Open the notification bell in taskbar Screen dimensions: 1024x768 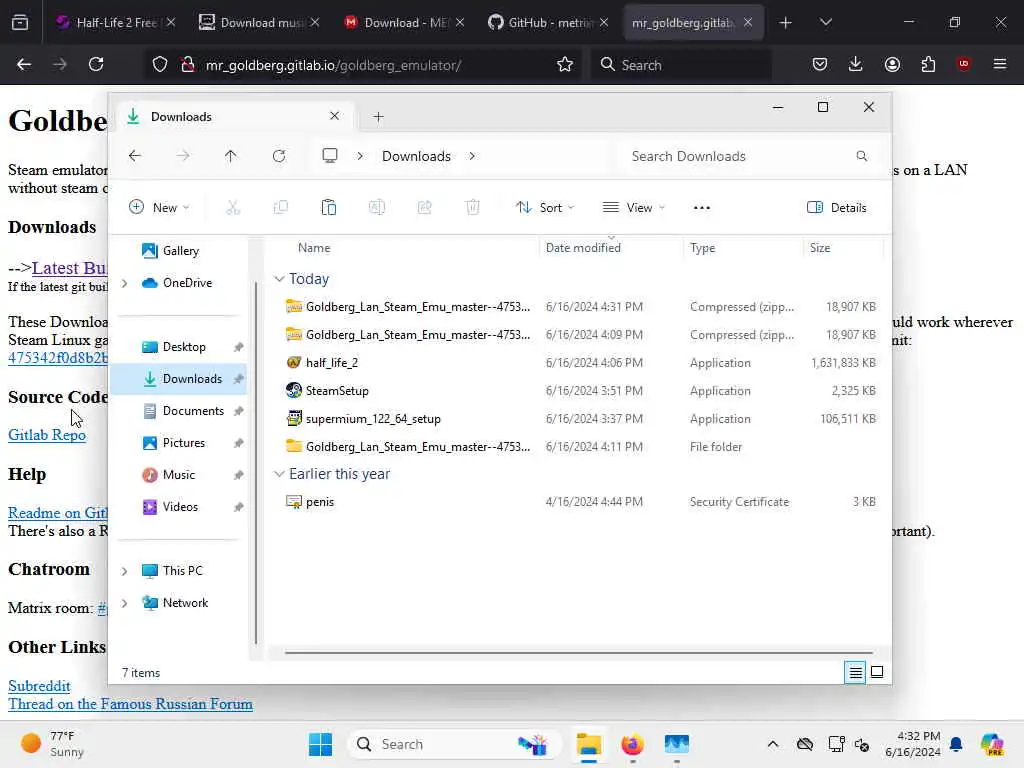[956, 744]
